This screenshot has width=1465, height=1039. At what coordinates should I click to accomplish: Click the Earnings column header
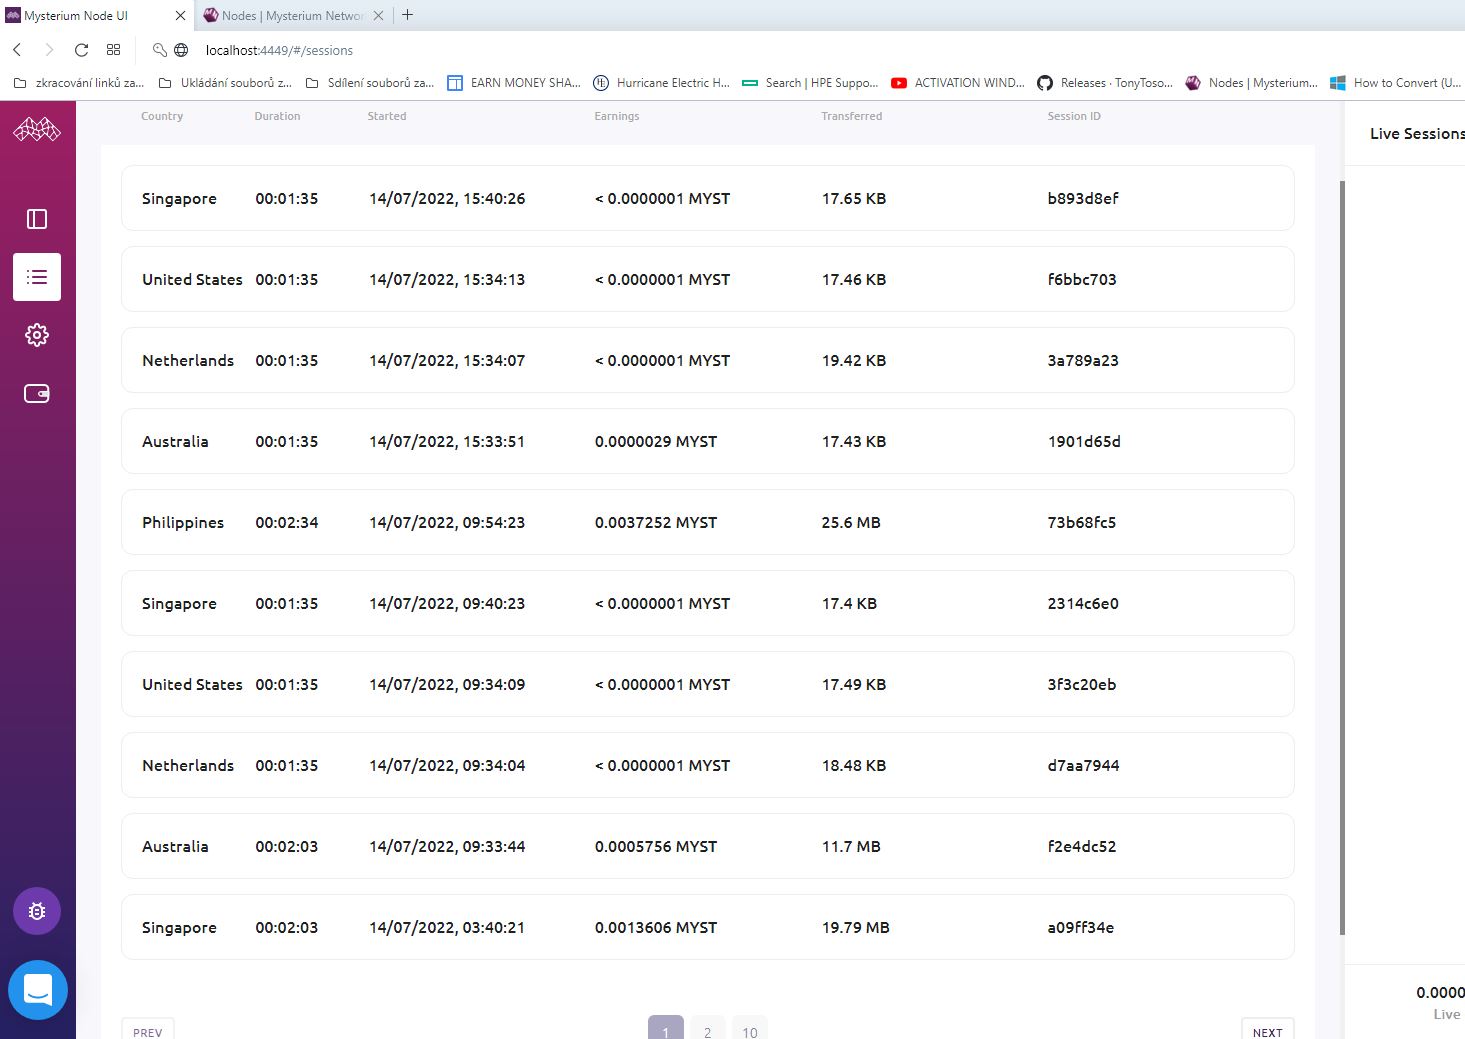pyautogui.click(x=617, y=116)
